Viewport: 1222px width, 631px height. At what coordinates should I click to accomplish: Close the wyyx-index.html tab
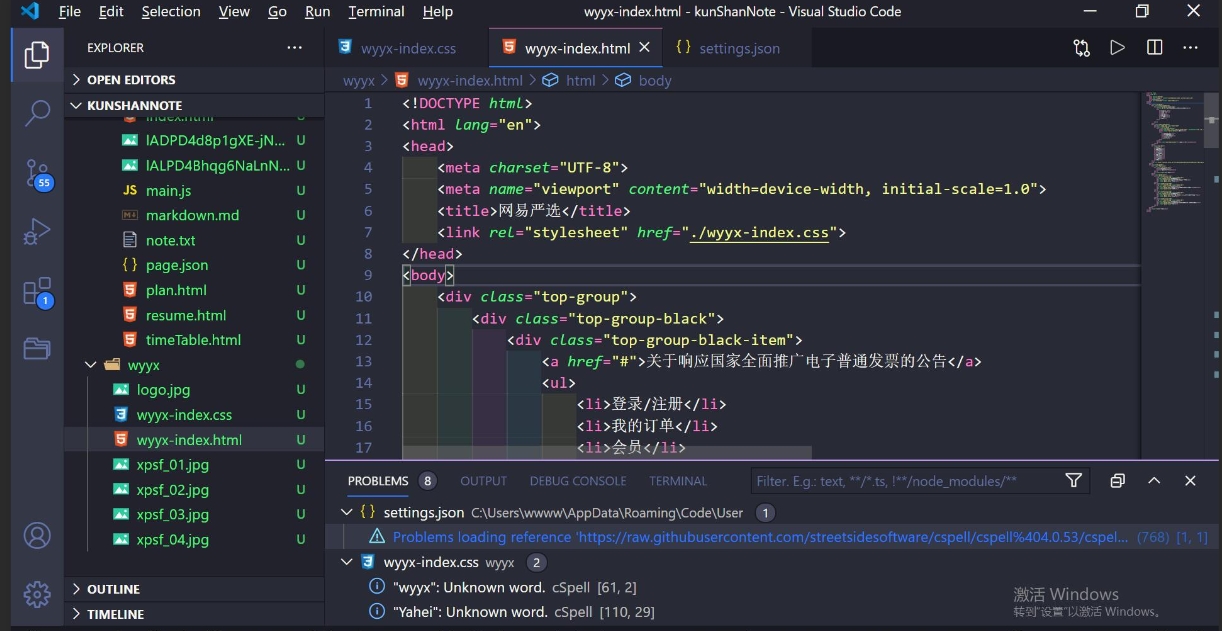point(644,47)
